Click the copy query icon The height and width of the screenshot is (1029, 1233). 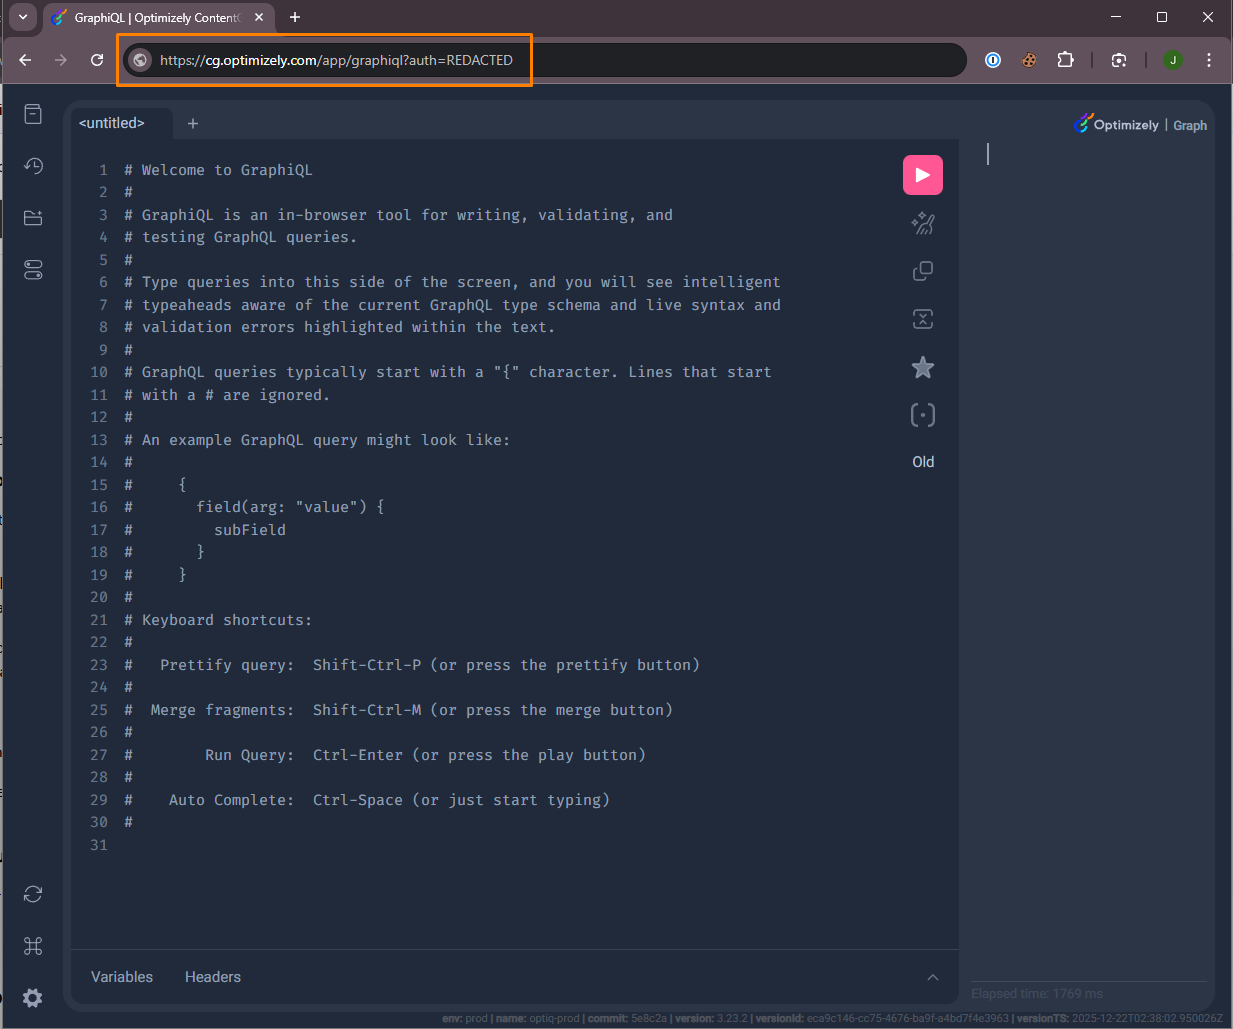(x=922, y=271)
